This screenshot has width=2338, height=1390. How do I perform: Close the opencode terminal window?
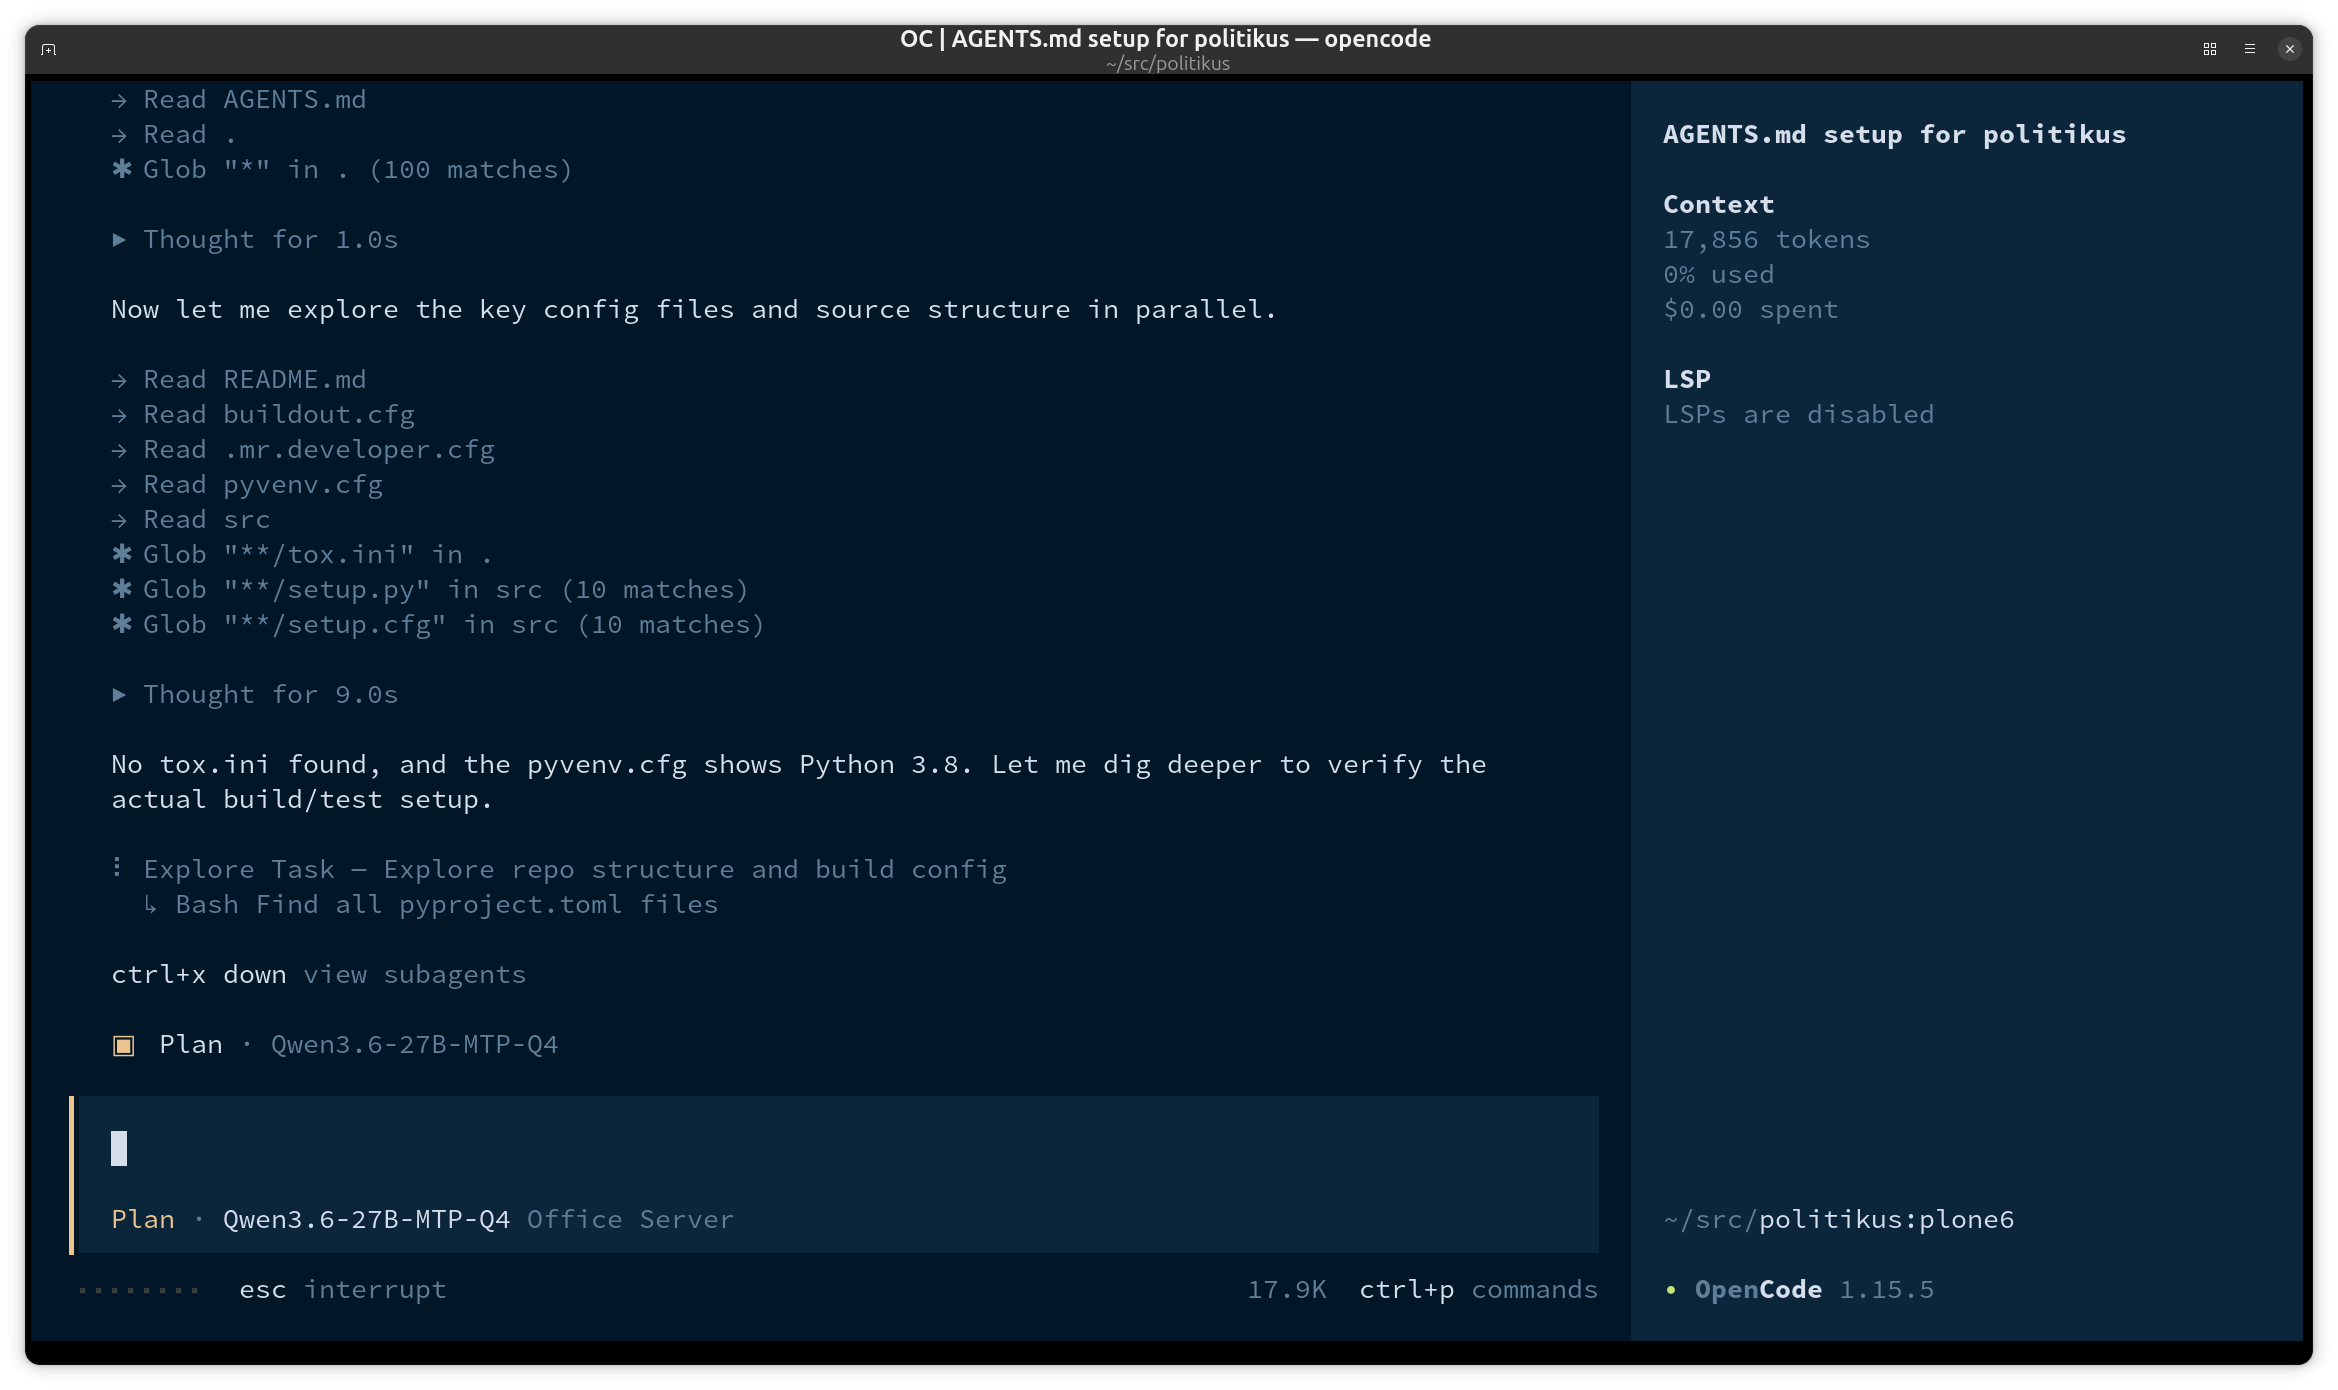2290,49
